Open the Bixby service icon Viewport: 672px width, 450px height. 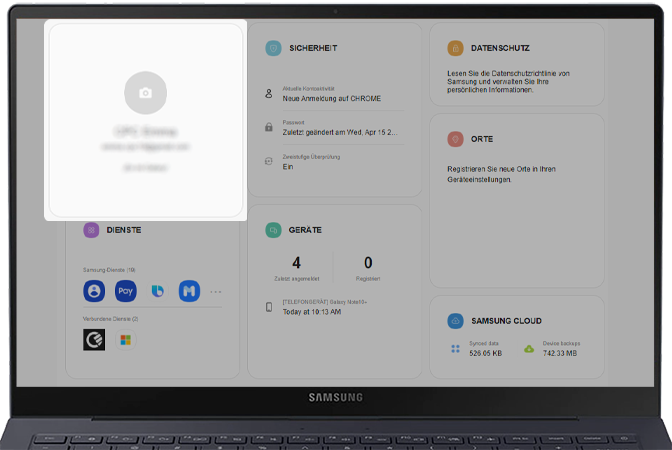click(157, 291)
